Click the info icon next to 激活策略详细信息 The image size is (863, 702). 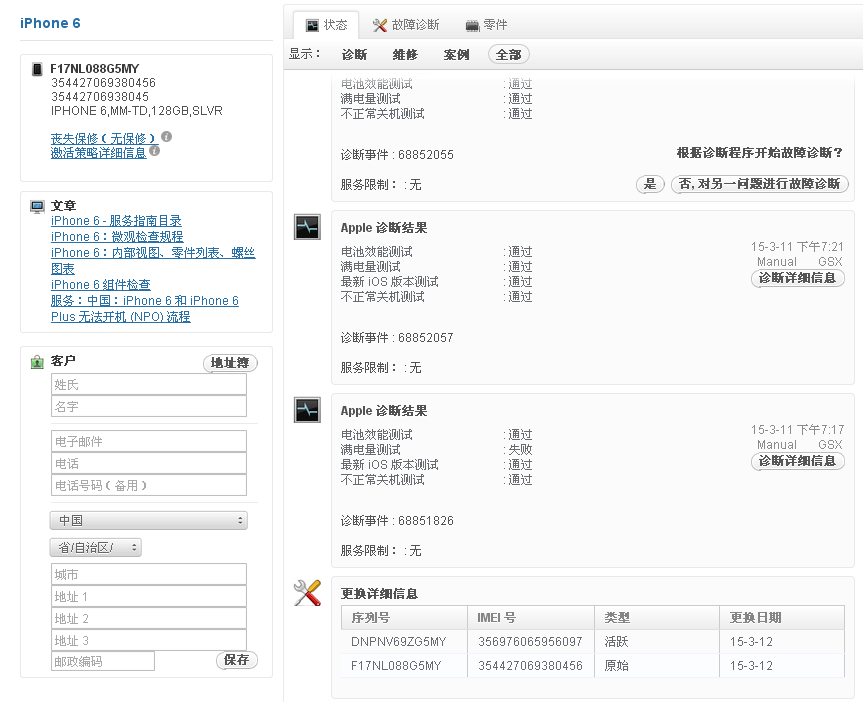pos(155,150)
